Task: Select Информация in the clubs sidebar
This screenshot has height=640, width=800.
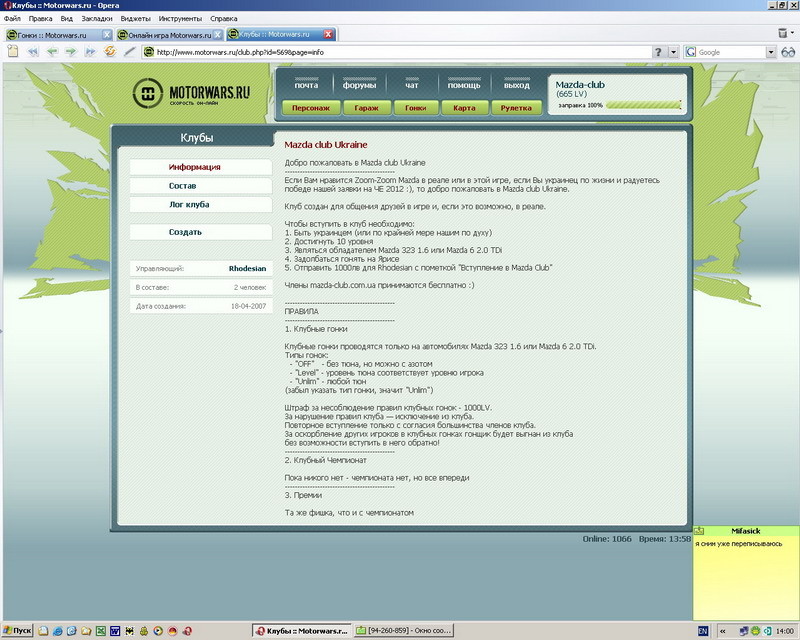Action: click(201, 167)
